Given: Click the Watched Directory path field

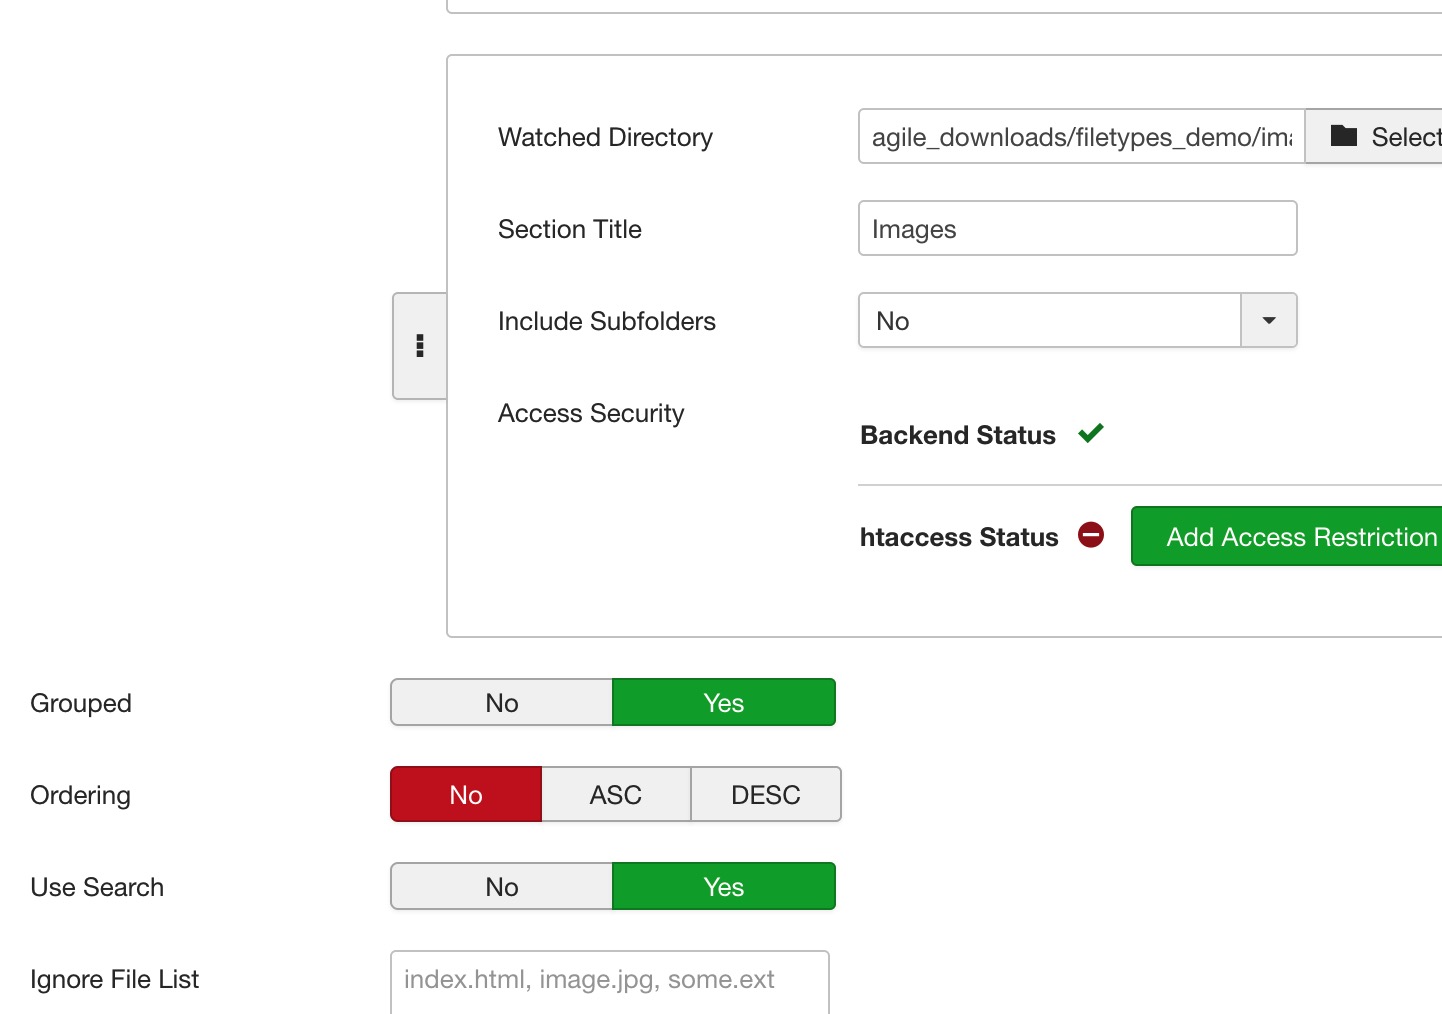Looking at the screenshot, I should pyautogui.click(x=1082, y=136).
